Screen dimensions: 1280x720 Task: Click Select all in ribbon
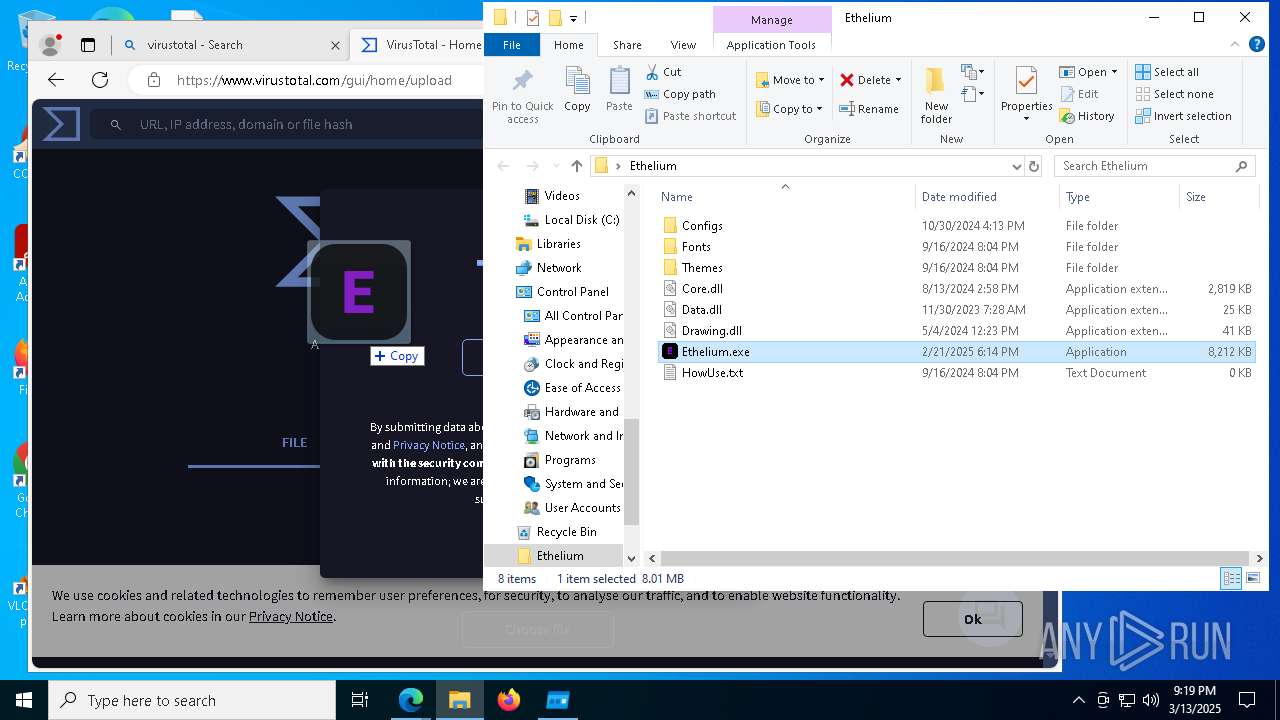1167,72
